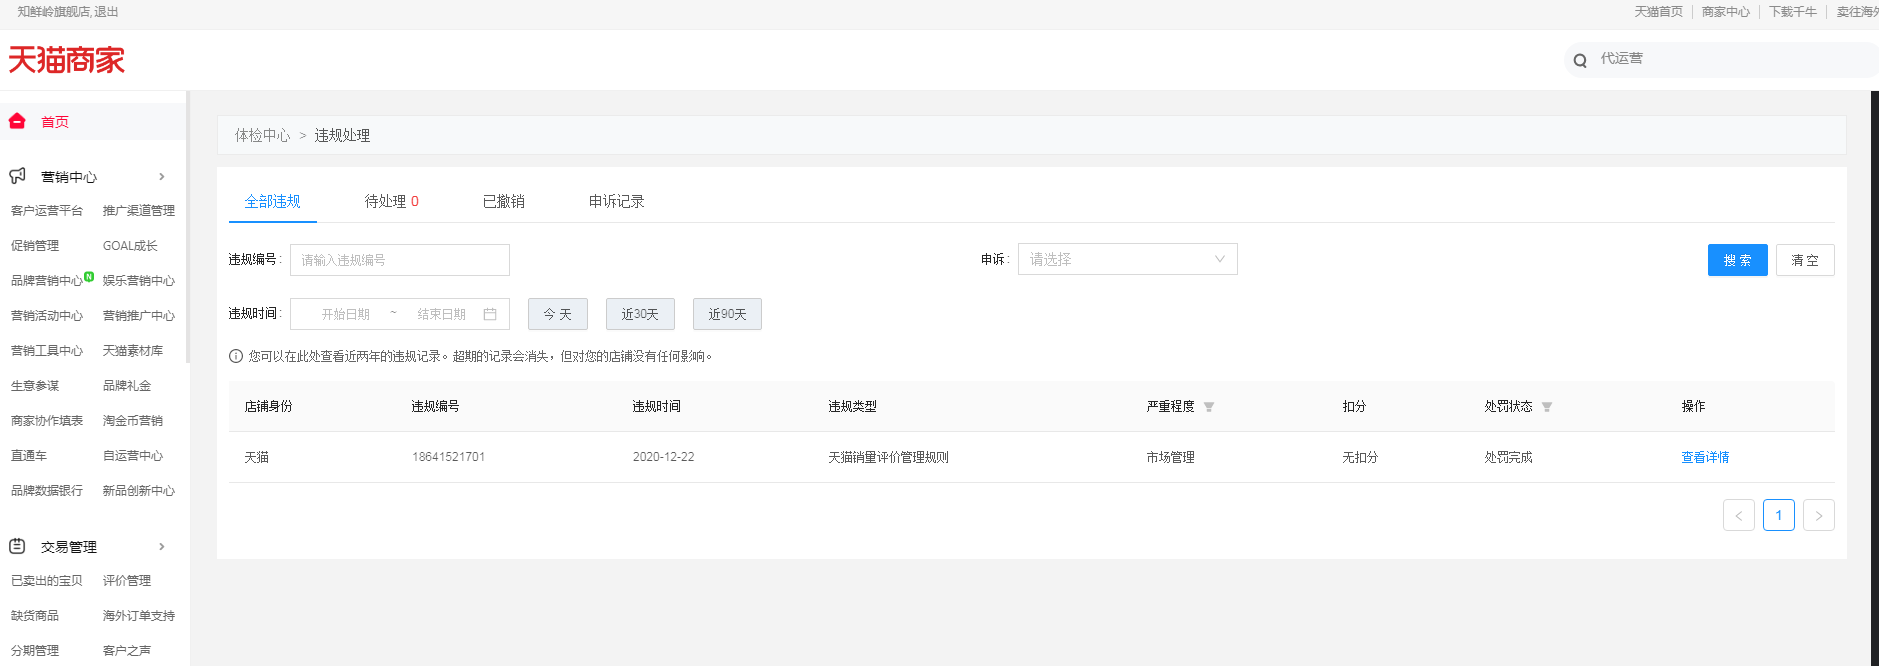1879x666 pixels.
Task: Click 体检中心 in the breadcrumb
Action: click(x=263, y=135)
